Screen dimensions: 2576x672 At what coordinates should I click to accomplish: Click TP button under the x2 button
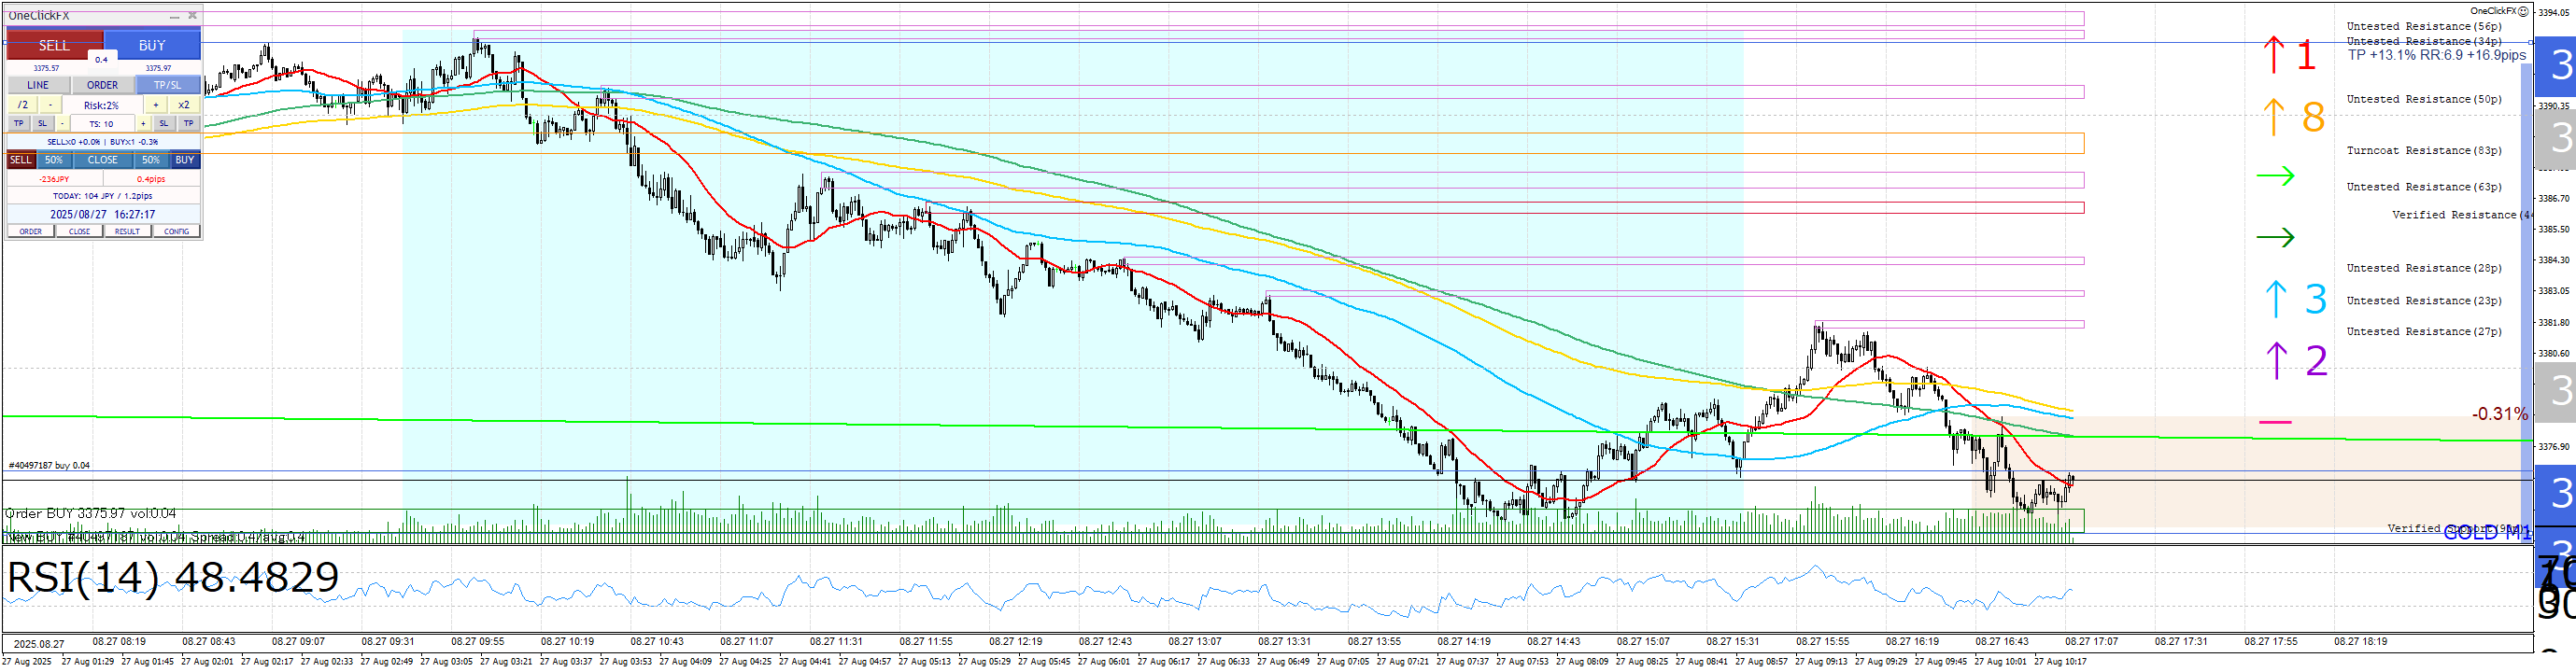coord(188,124)
